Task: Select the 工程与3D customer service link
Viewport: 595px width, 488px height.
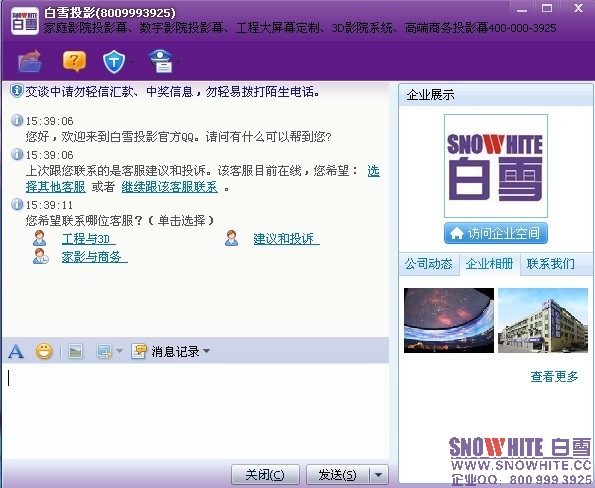Action: (x=88, y=239)
